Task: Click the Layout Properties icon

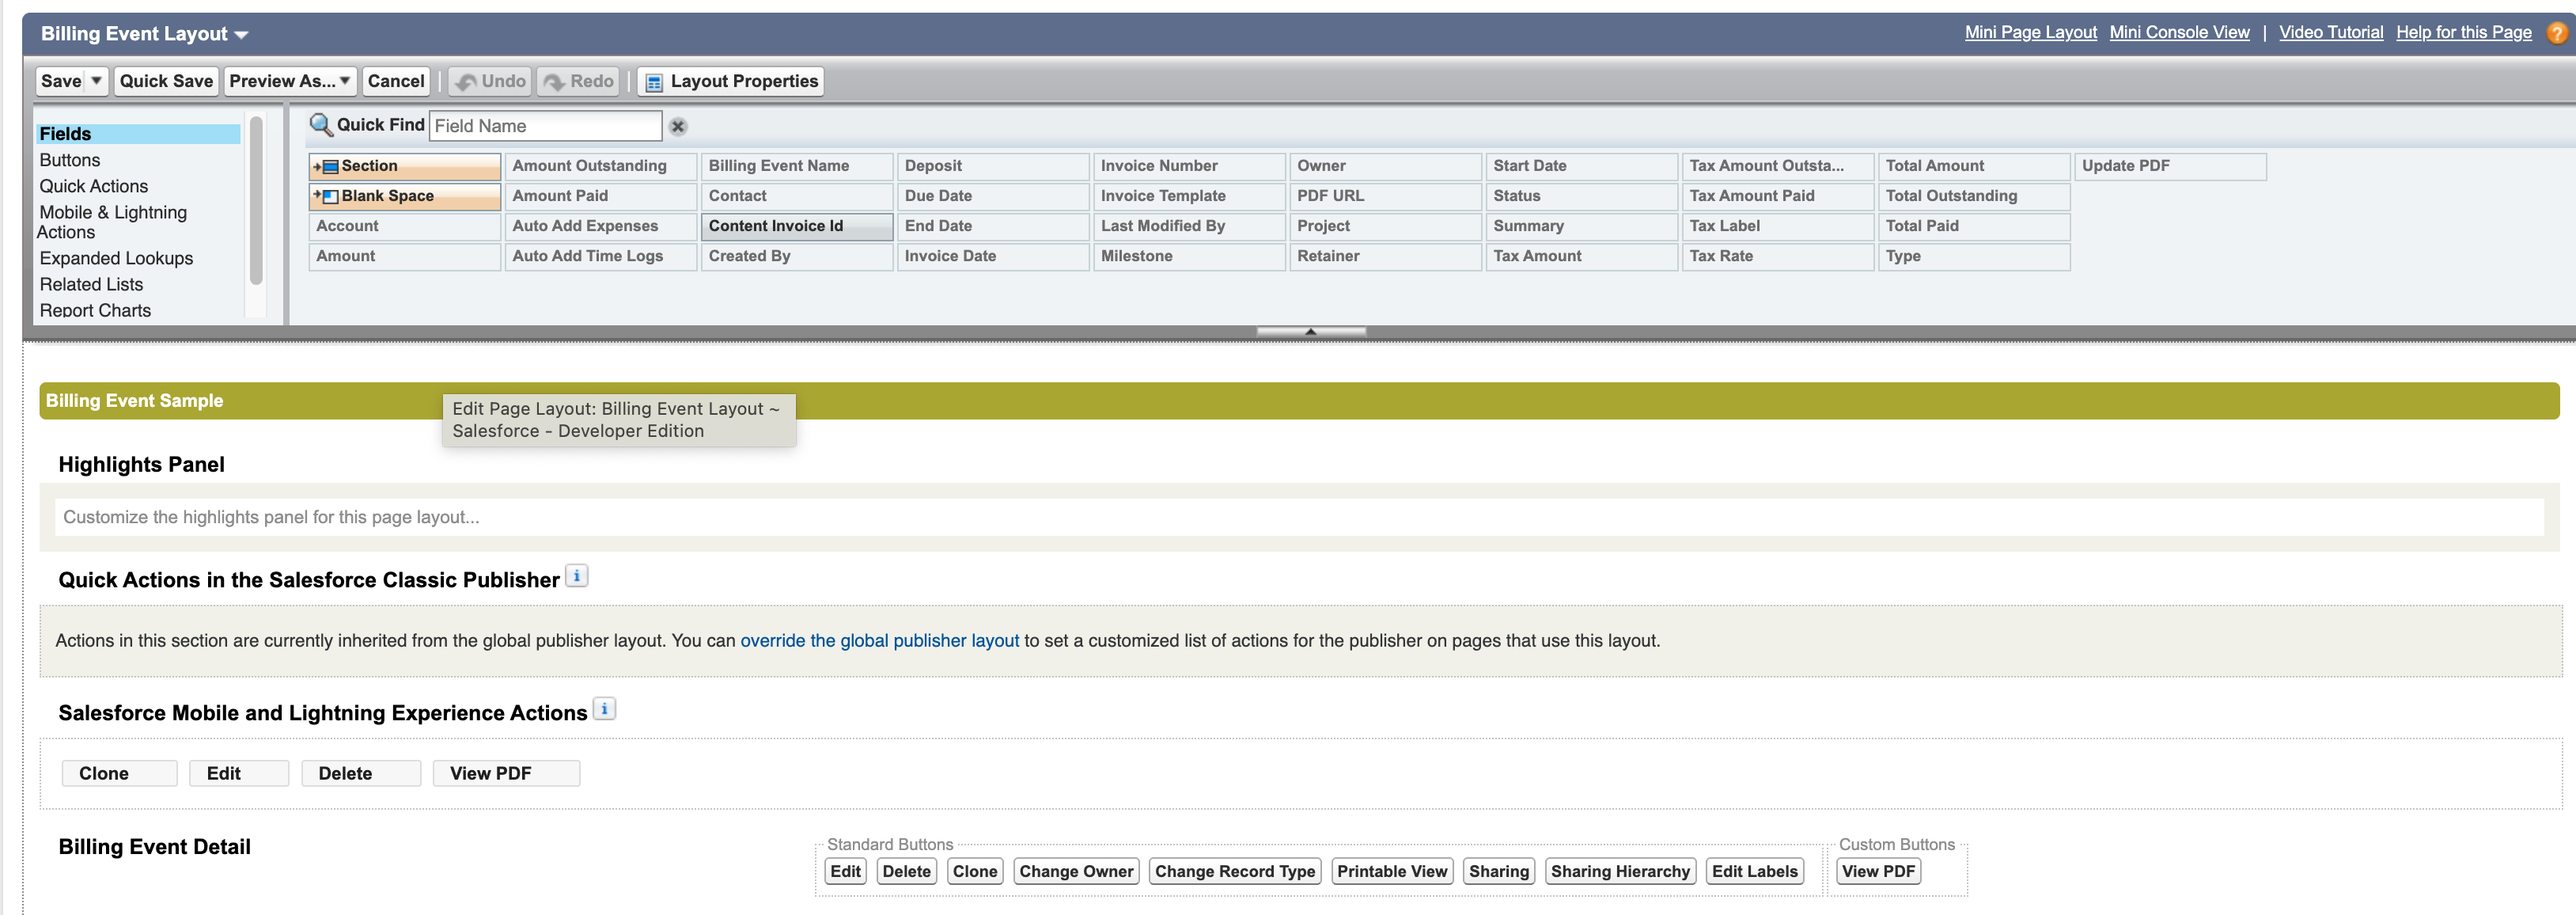Action: coord(654,82)
